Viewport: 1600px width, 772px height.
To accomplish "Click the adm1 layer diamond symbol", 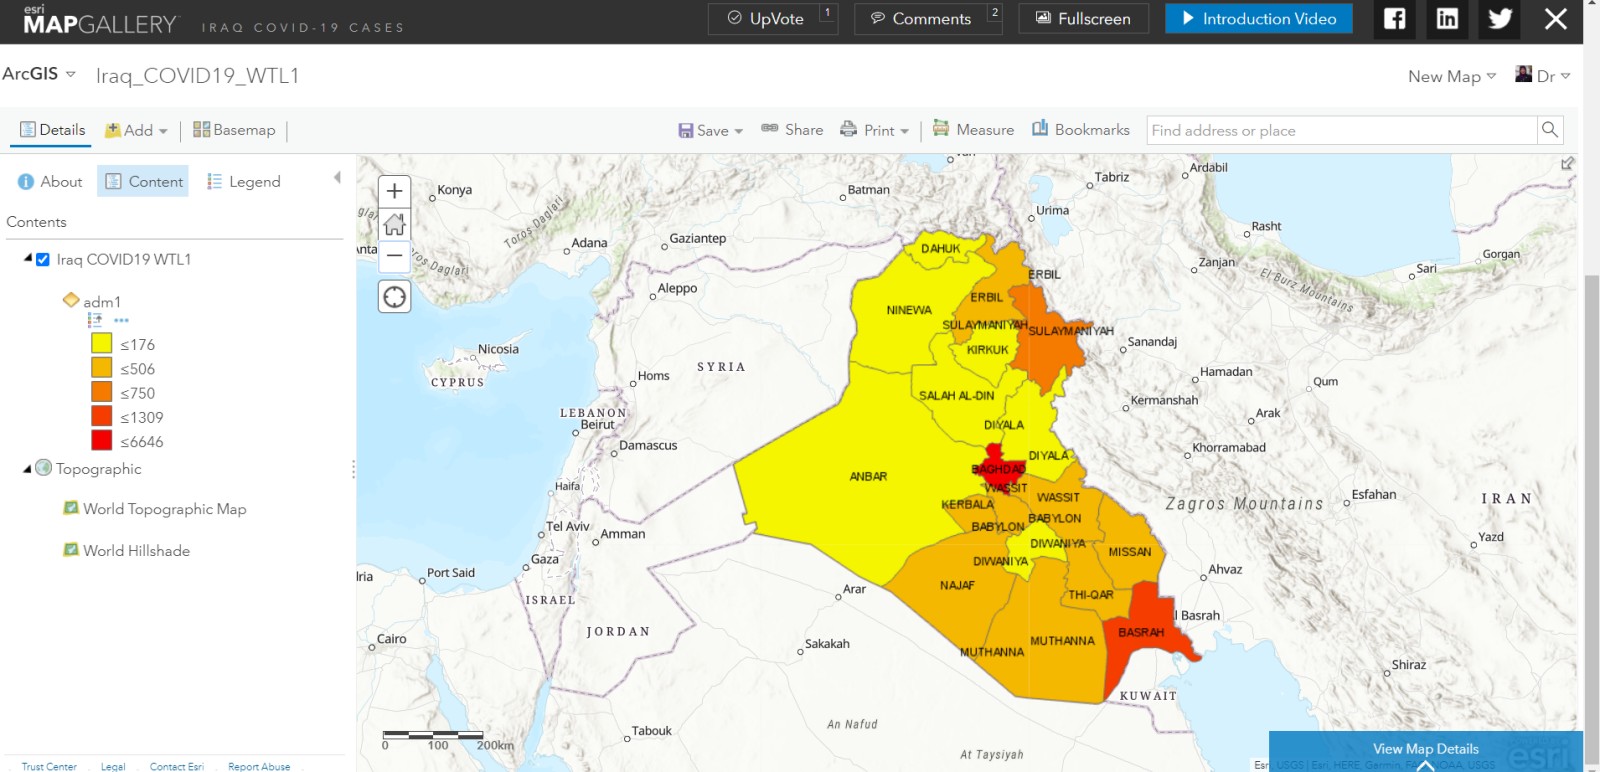I will click(x=71, y=300).
